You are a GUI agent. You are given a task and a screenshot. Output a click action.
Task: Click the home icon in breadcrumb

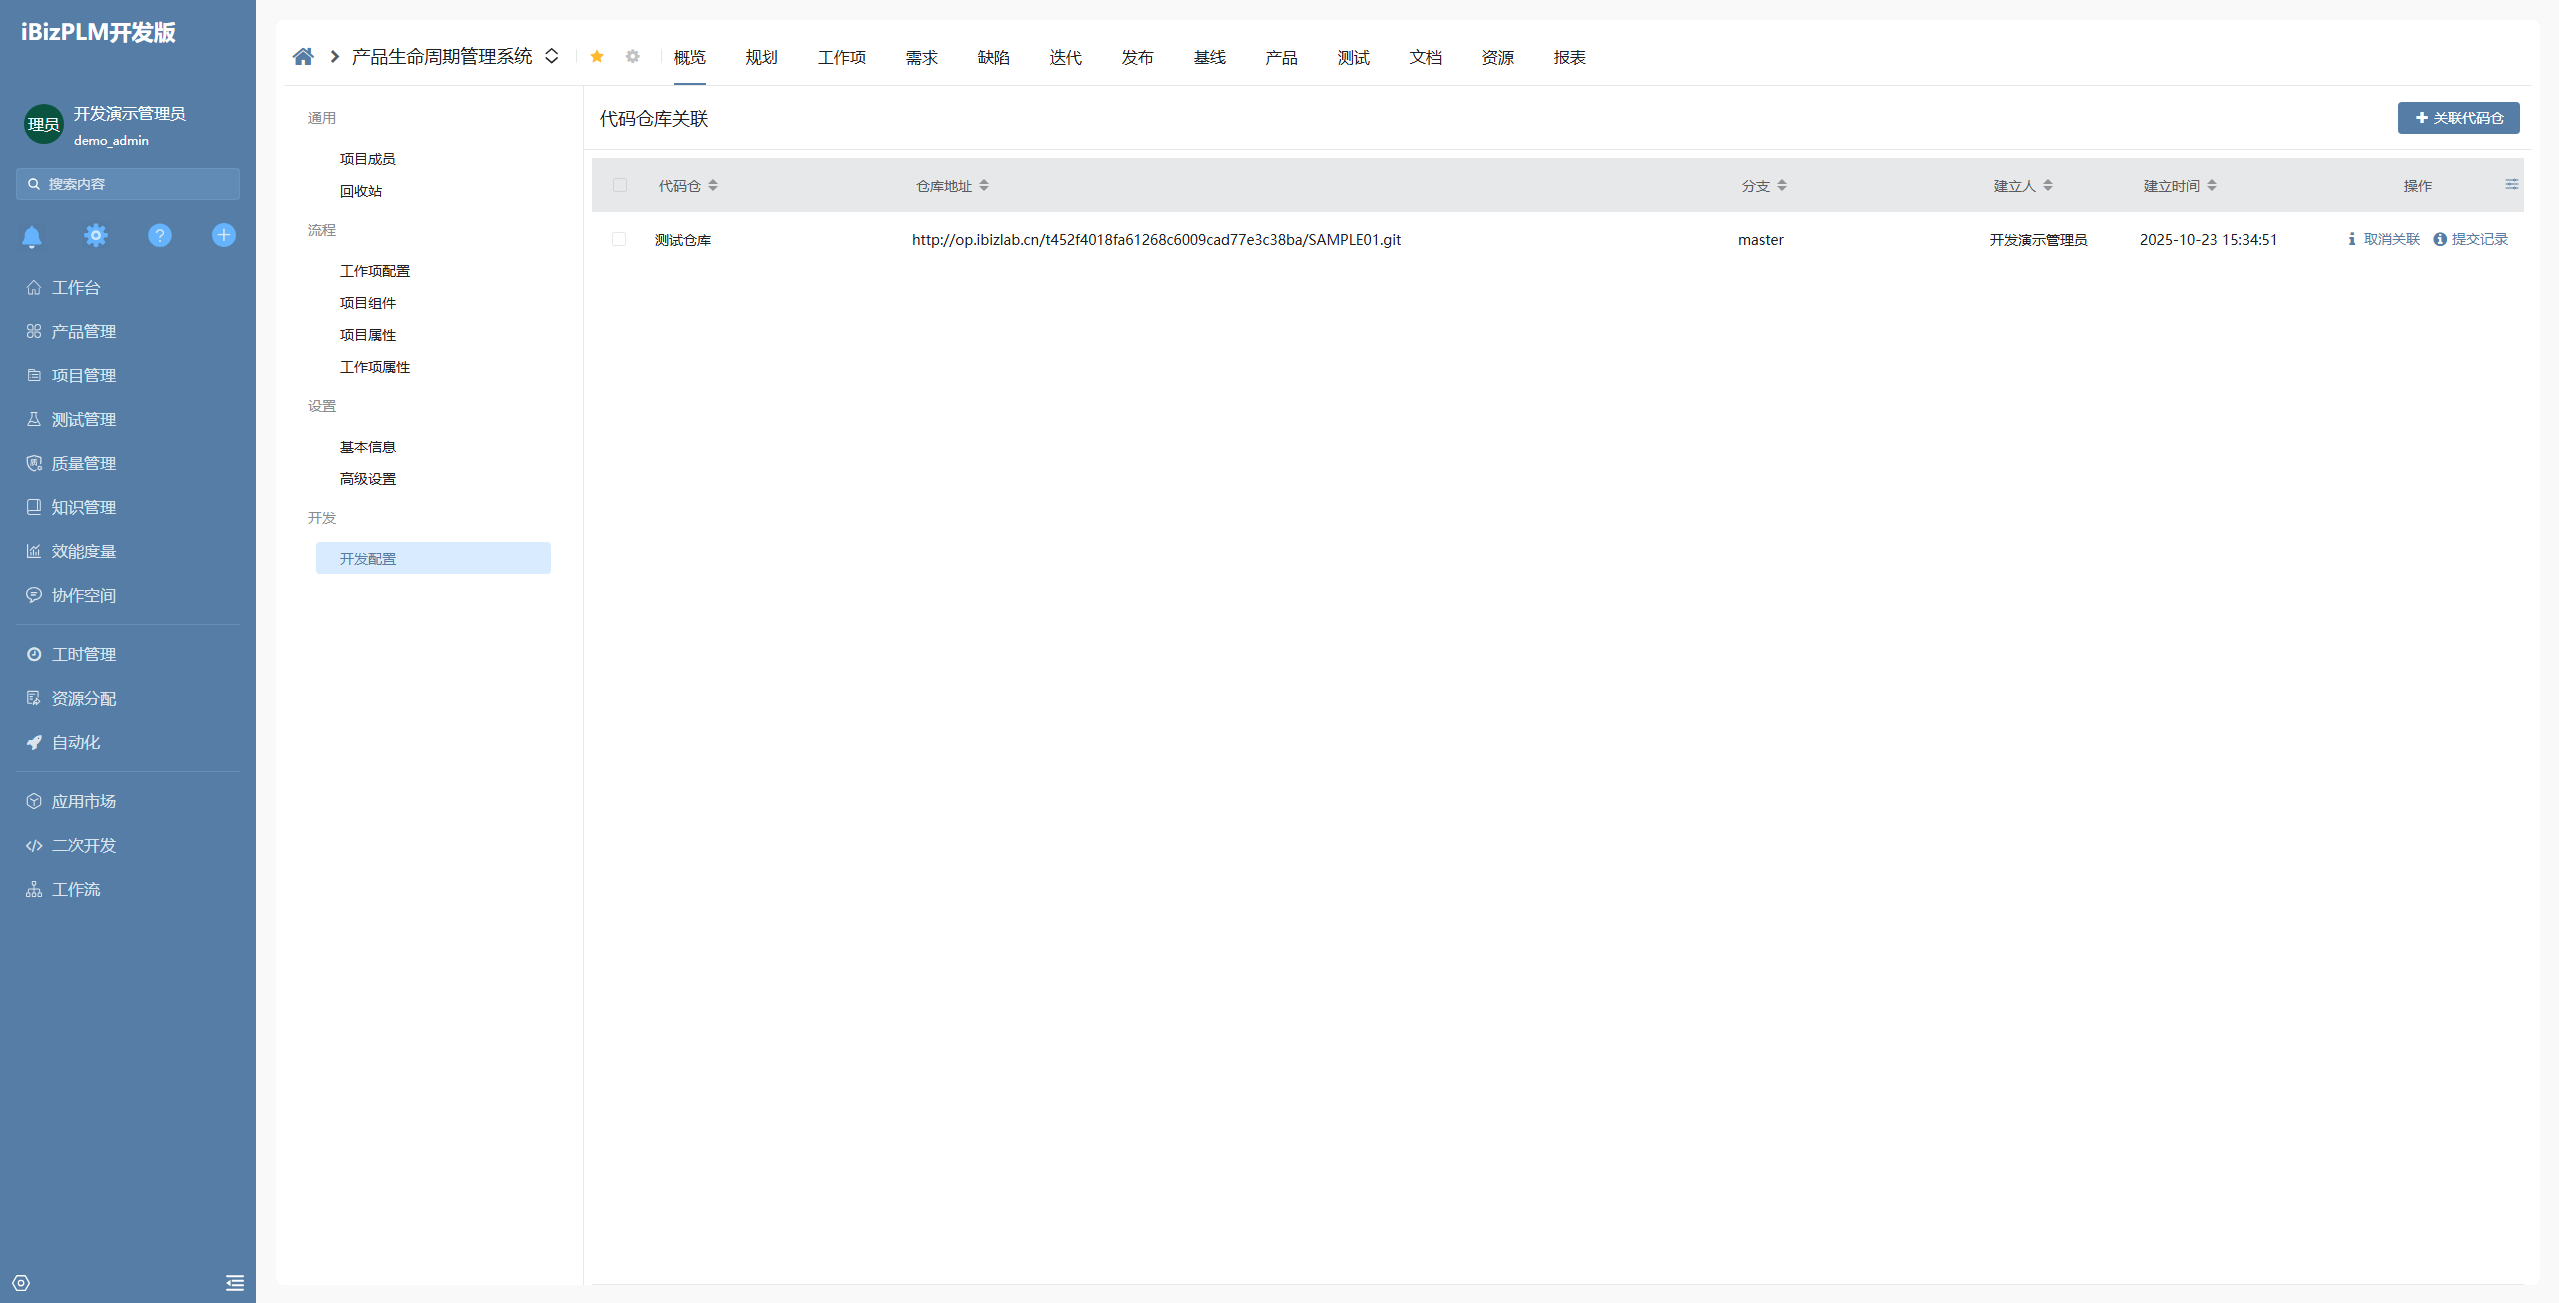point(303,57)
